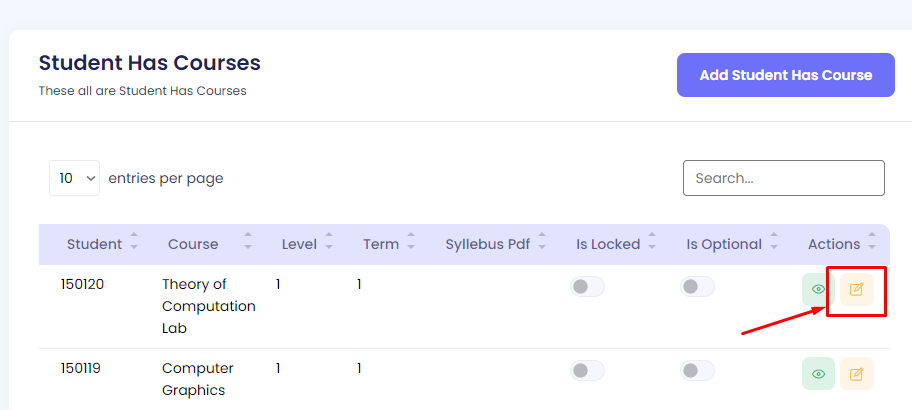The width and height of the screenshot is (912, 410).
Task: Click the Search input field
Action: (783, 178)
